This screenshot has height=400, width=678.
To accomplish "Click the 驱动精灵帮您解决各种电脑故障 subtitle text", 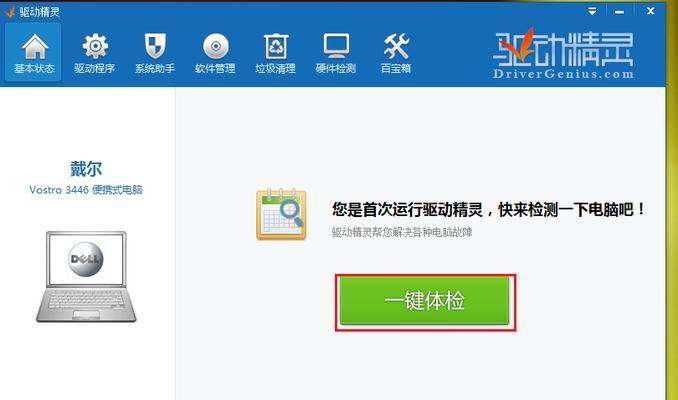I will point(402,232).
